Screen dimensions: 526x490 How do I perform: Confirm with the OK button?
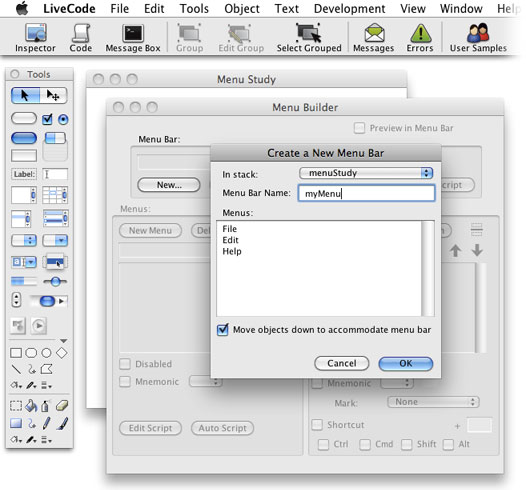point(406,363)
